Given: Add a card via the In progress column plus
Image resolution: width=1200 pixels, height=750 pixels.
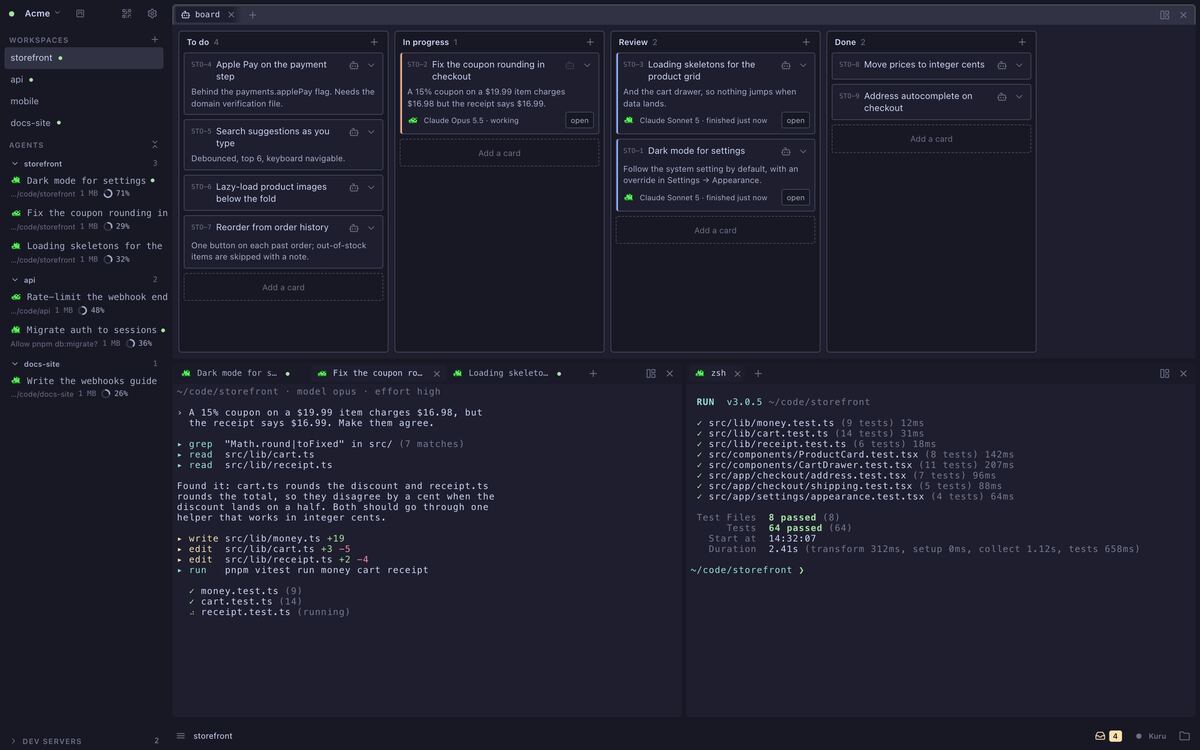Looking at the screenshot, I should pos(590,42).
